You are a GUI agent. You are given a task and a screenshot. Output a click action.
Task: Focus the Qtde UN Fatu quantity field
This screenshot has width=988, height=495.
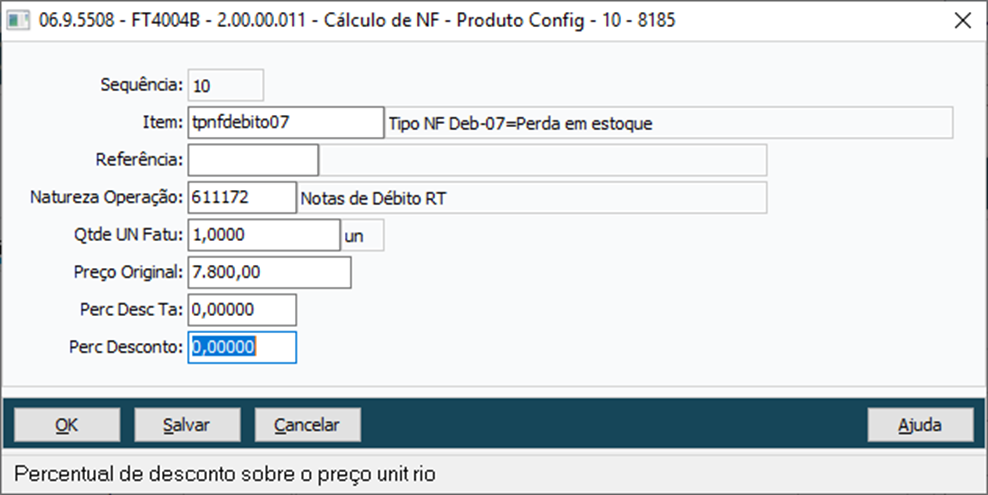click(263, 235)
